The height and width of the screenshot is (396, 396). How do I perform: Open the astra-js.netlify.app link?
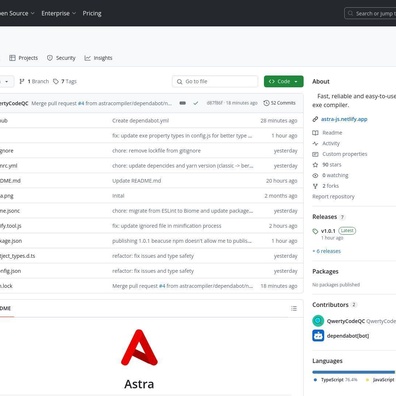click(344, 119)
